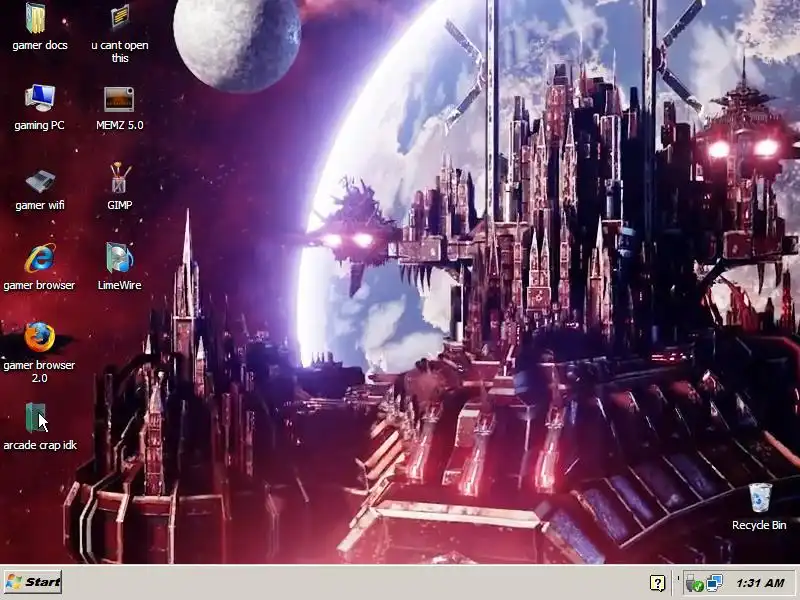Click the gamer wifi network icon
Image resolution: width=800 pixels, height=600 pixels.
pos(40,181)
